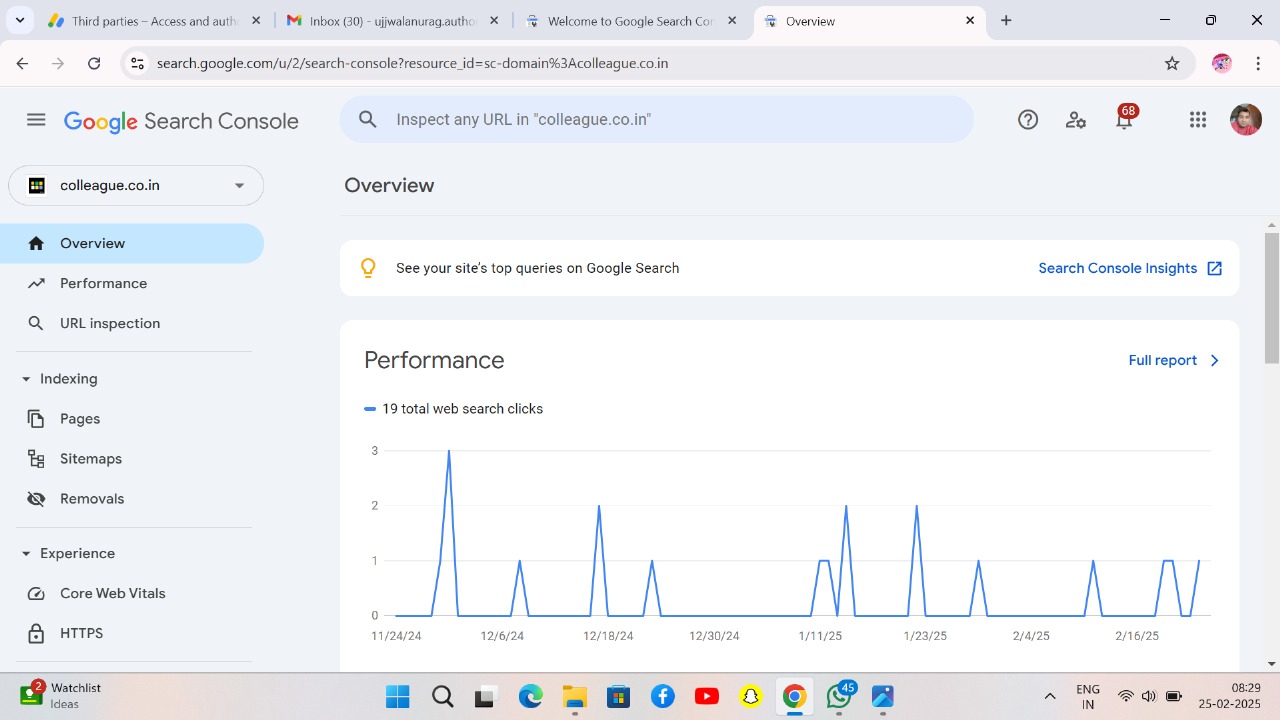This screenshot has width=1280, height=720.
Task: Click the Google Search Console logo
Action: (181, 121)
